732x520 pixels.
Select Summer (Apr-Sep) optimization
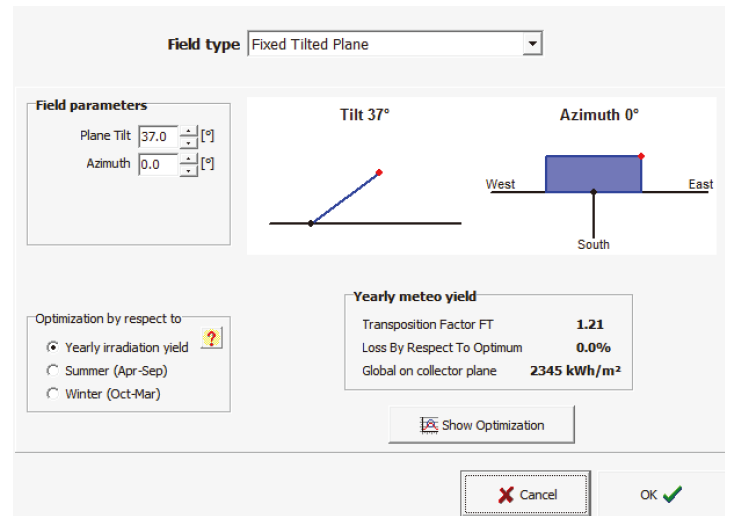click(53, 371)
